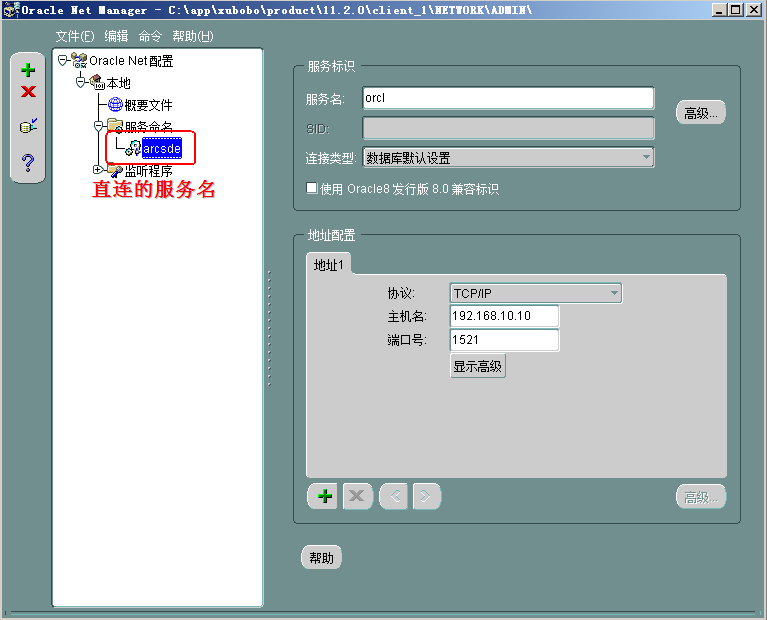Screen dimensions: 767x620
Task: Click the Oracle Net Manager title bar icon
Action: pos(11,10)
